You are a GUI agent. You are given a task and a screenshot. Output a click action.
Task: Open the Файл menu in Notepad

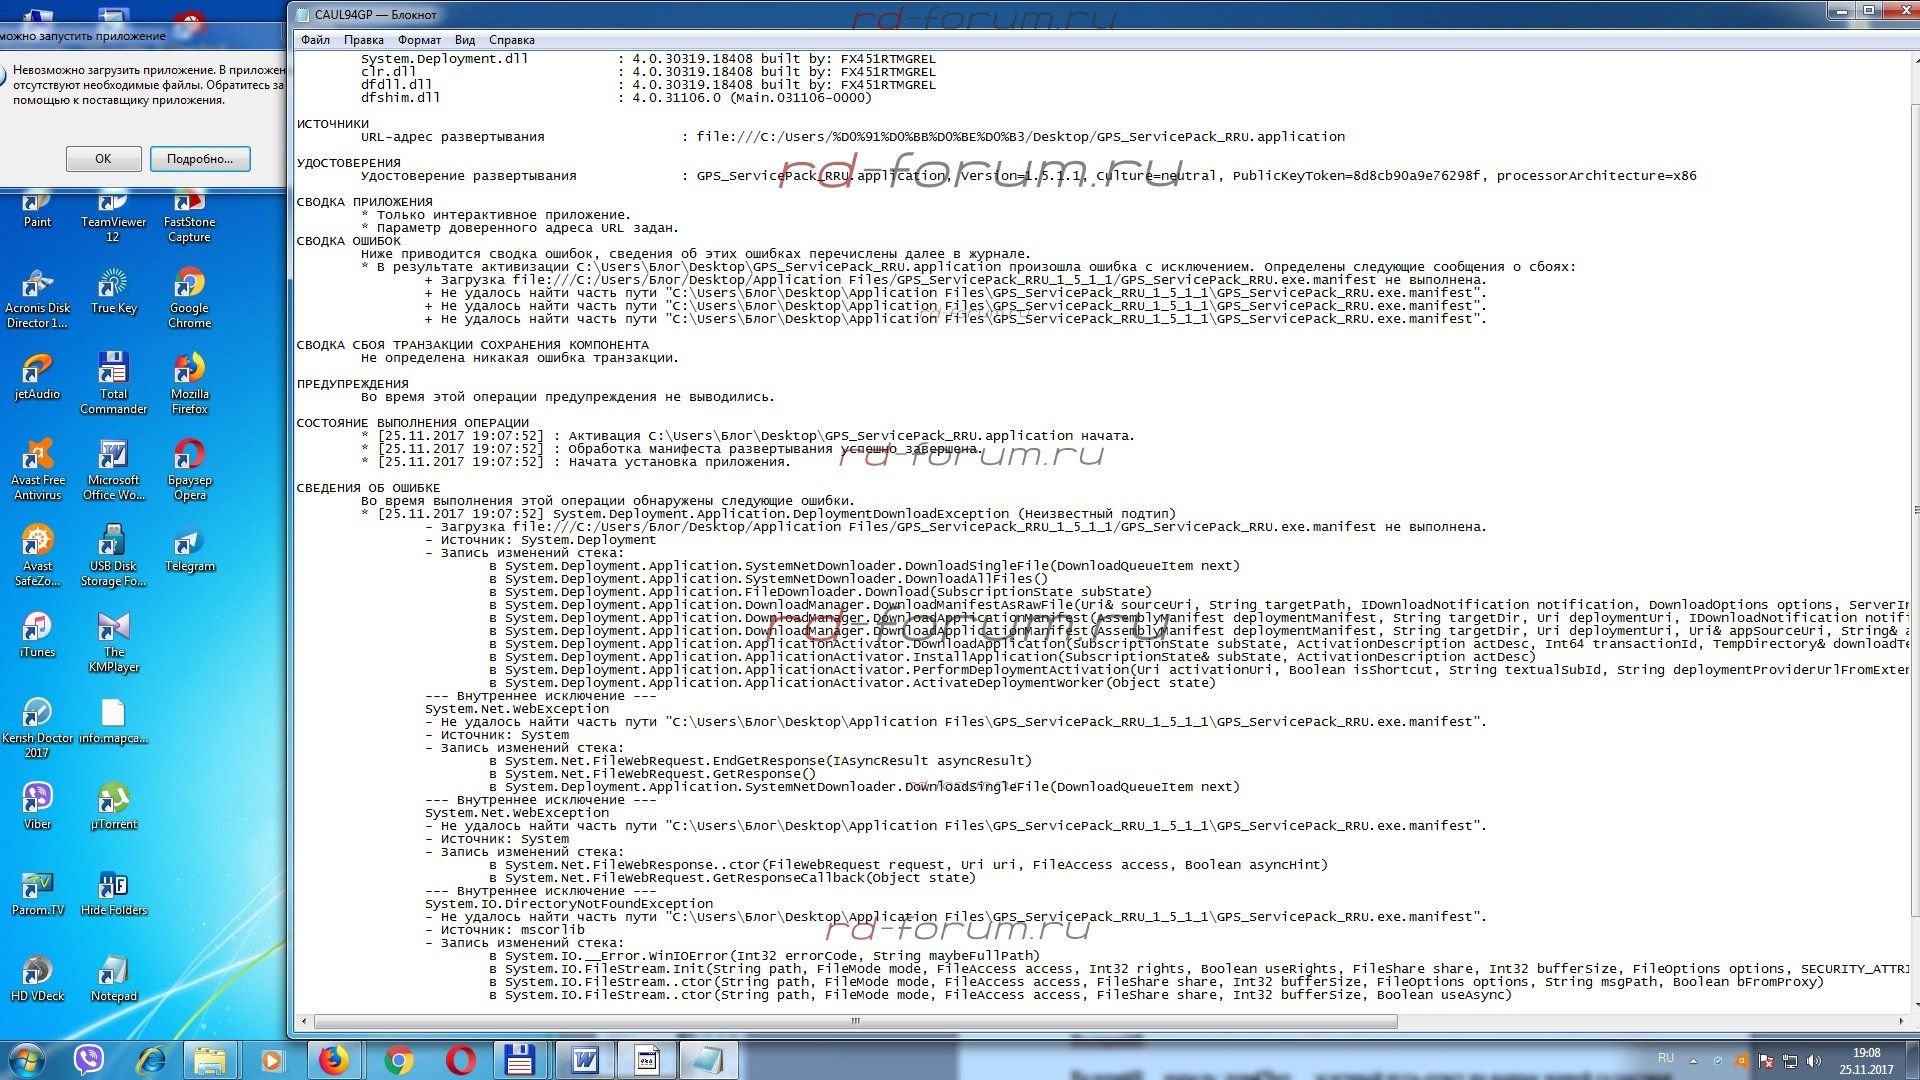(x=315, y=40)
